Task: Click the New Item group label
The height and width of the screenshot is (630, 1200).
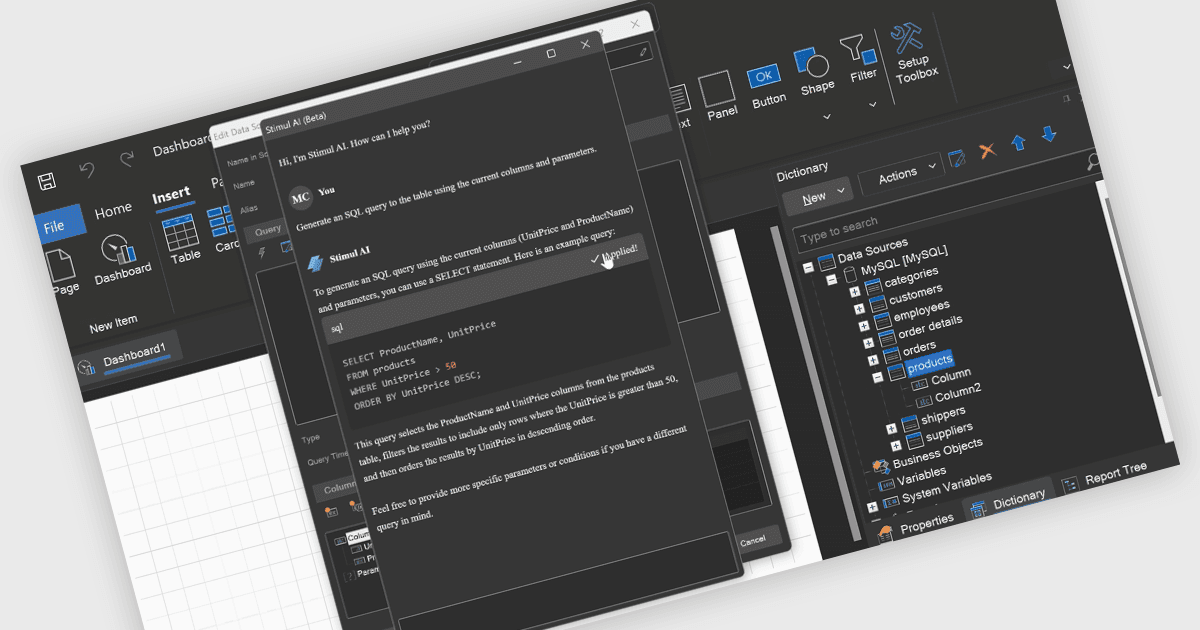Action: [x=113, y=325]
